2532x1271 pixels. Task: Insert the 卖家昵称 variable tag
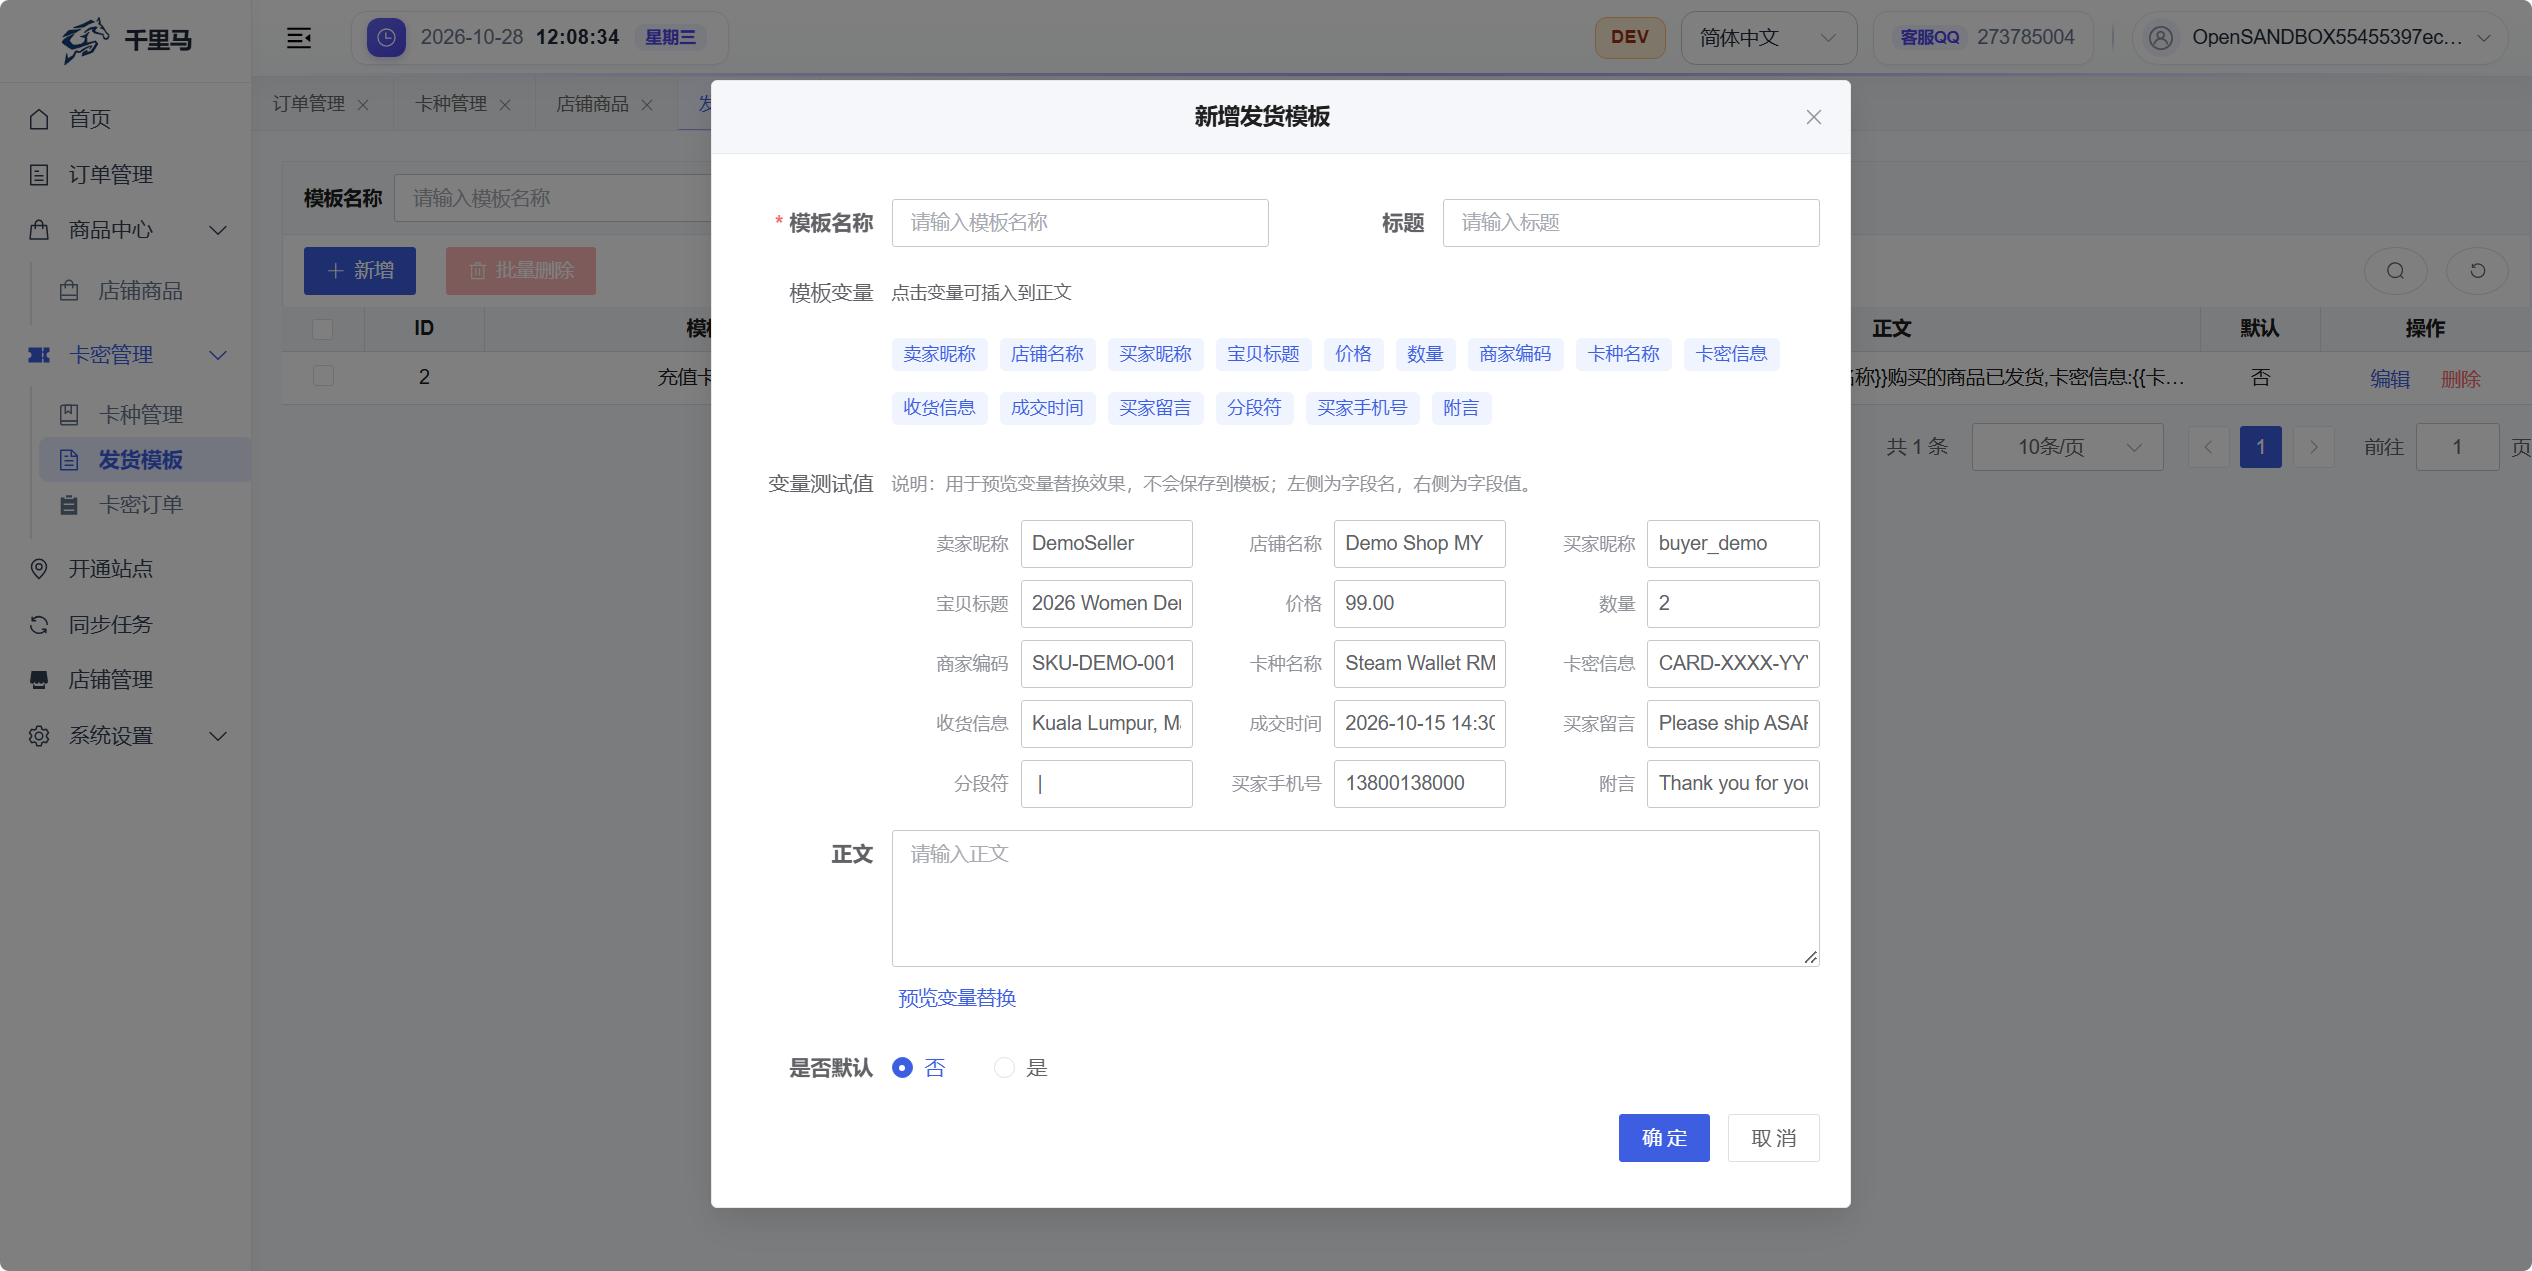(939, 354)
